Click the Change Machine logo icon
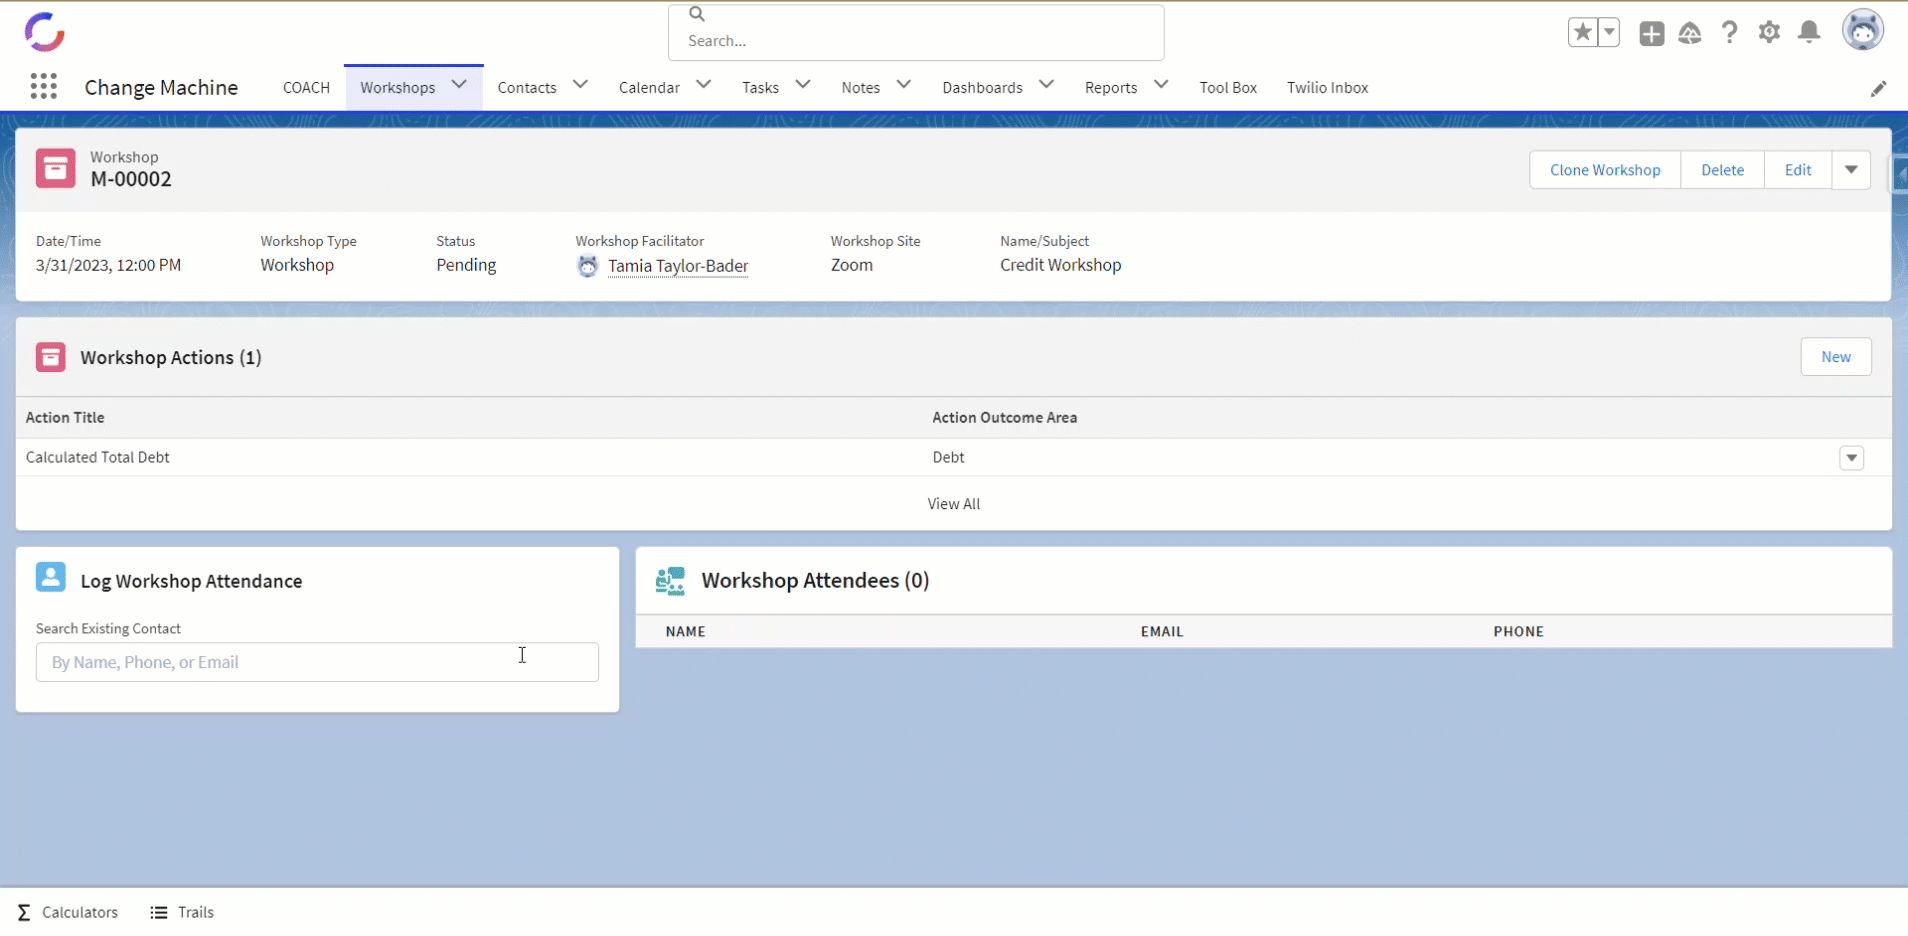The height and width of the screenshot is (936, 1908). pos(44,32)
